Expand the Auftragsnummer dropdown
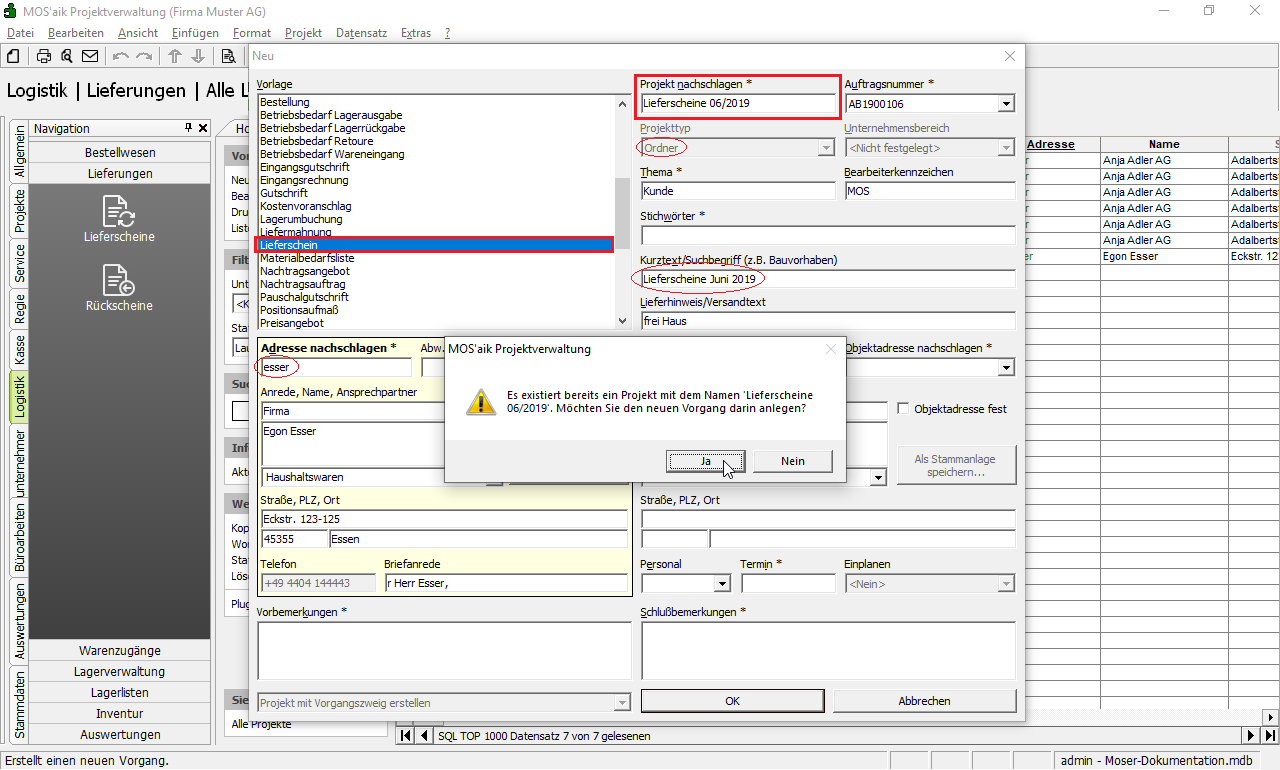This screenshot has height=770, width=1280. click(x=1006, y=104)
